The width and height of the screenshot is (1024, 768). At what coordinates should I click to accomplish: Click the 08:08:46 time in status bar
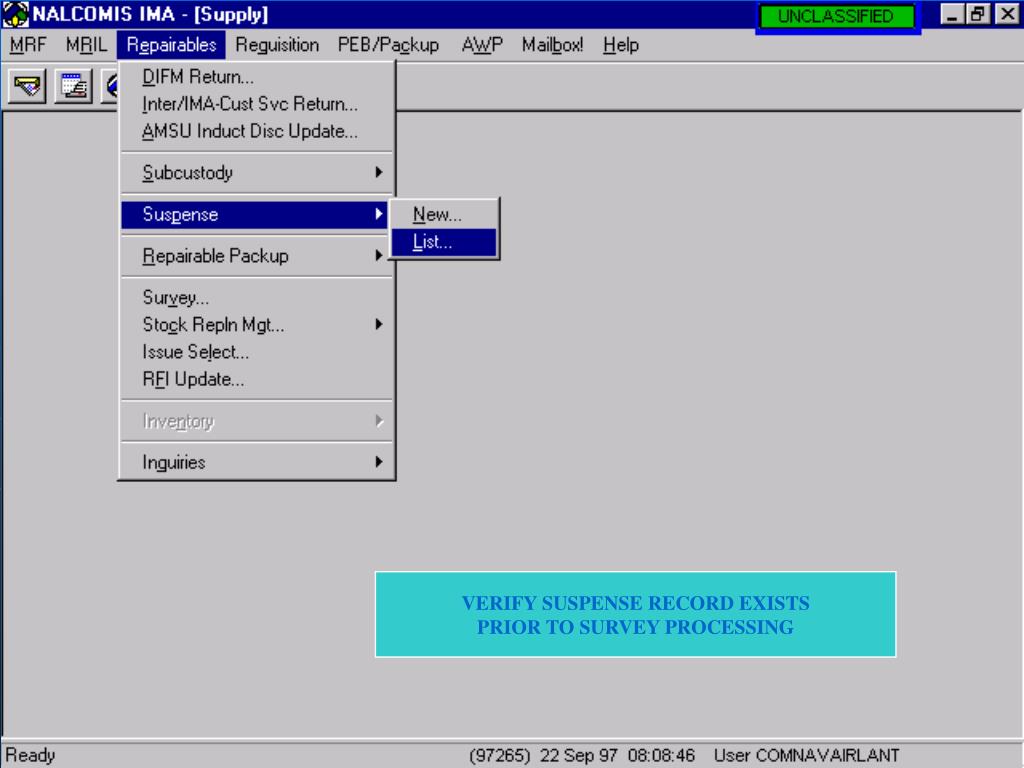pos(661,755)
